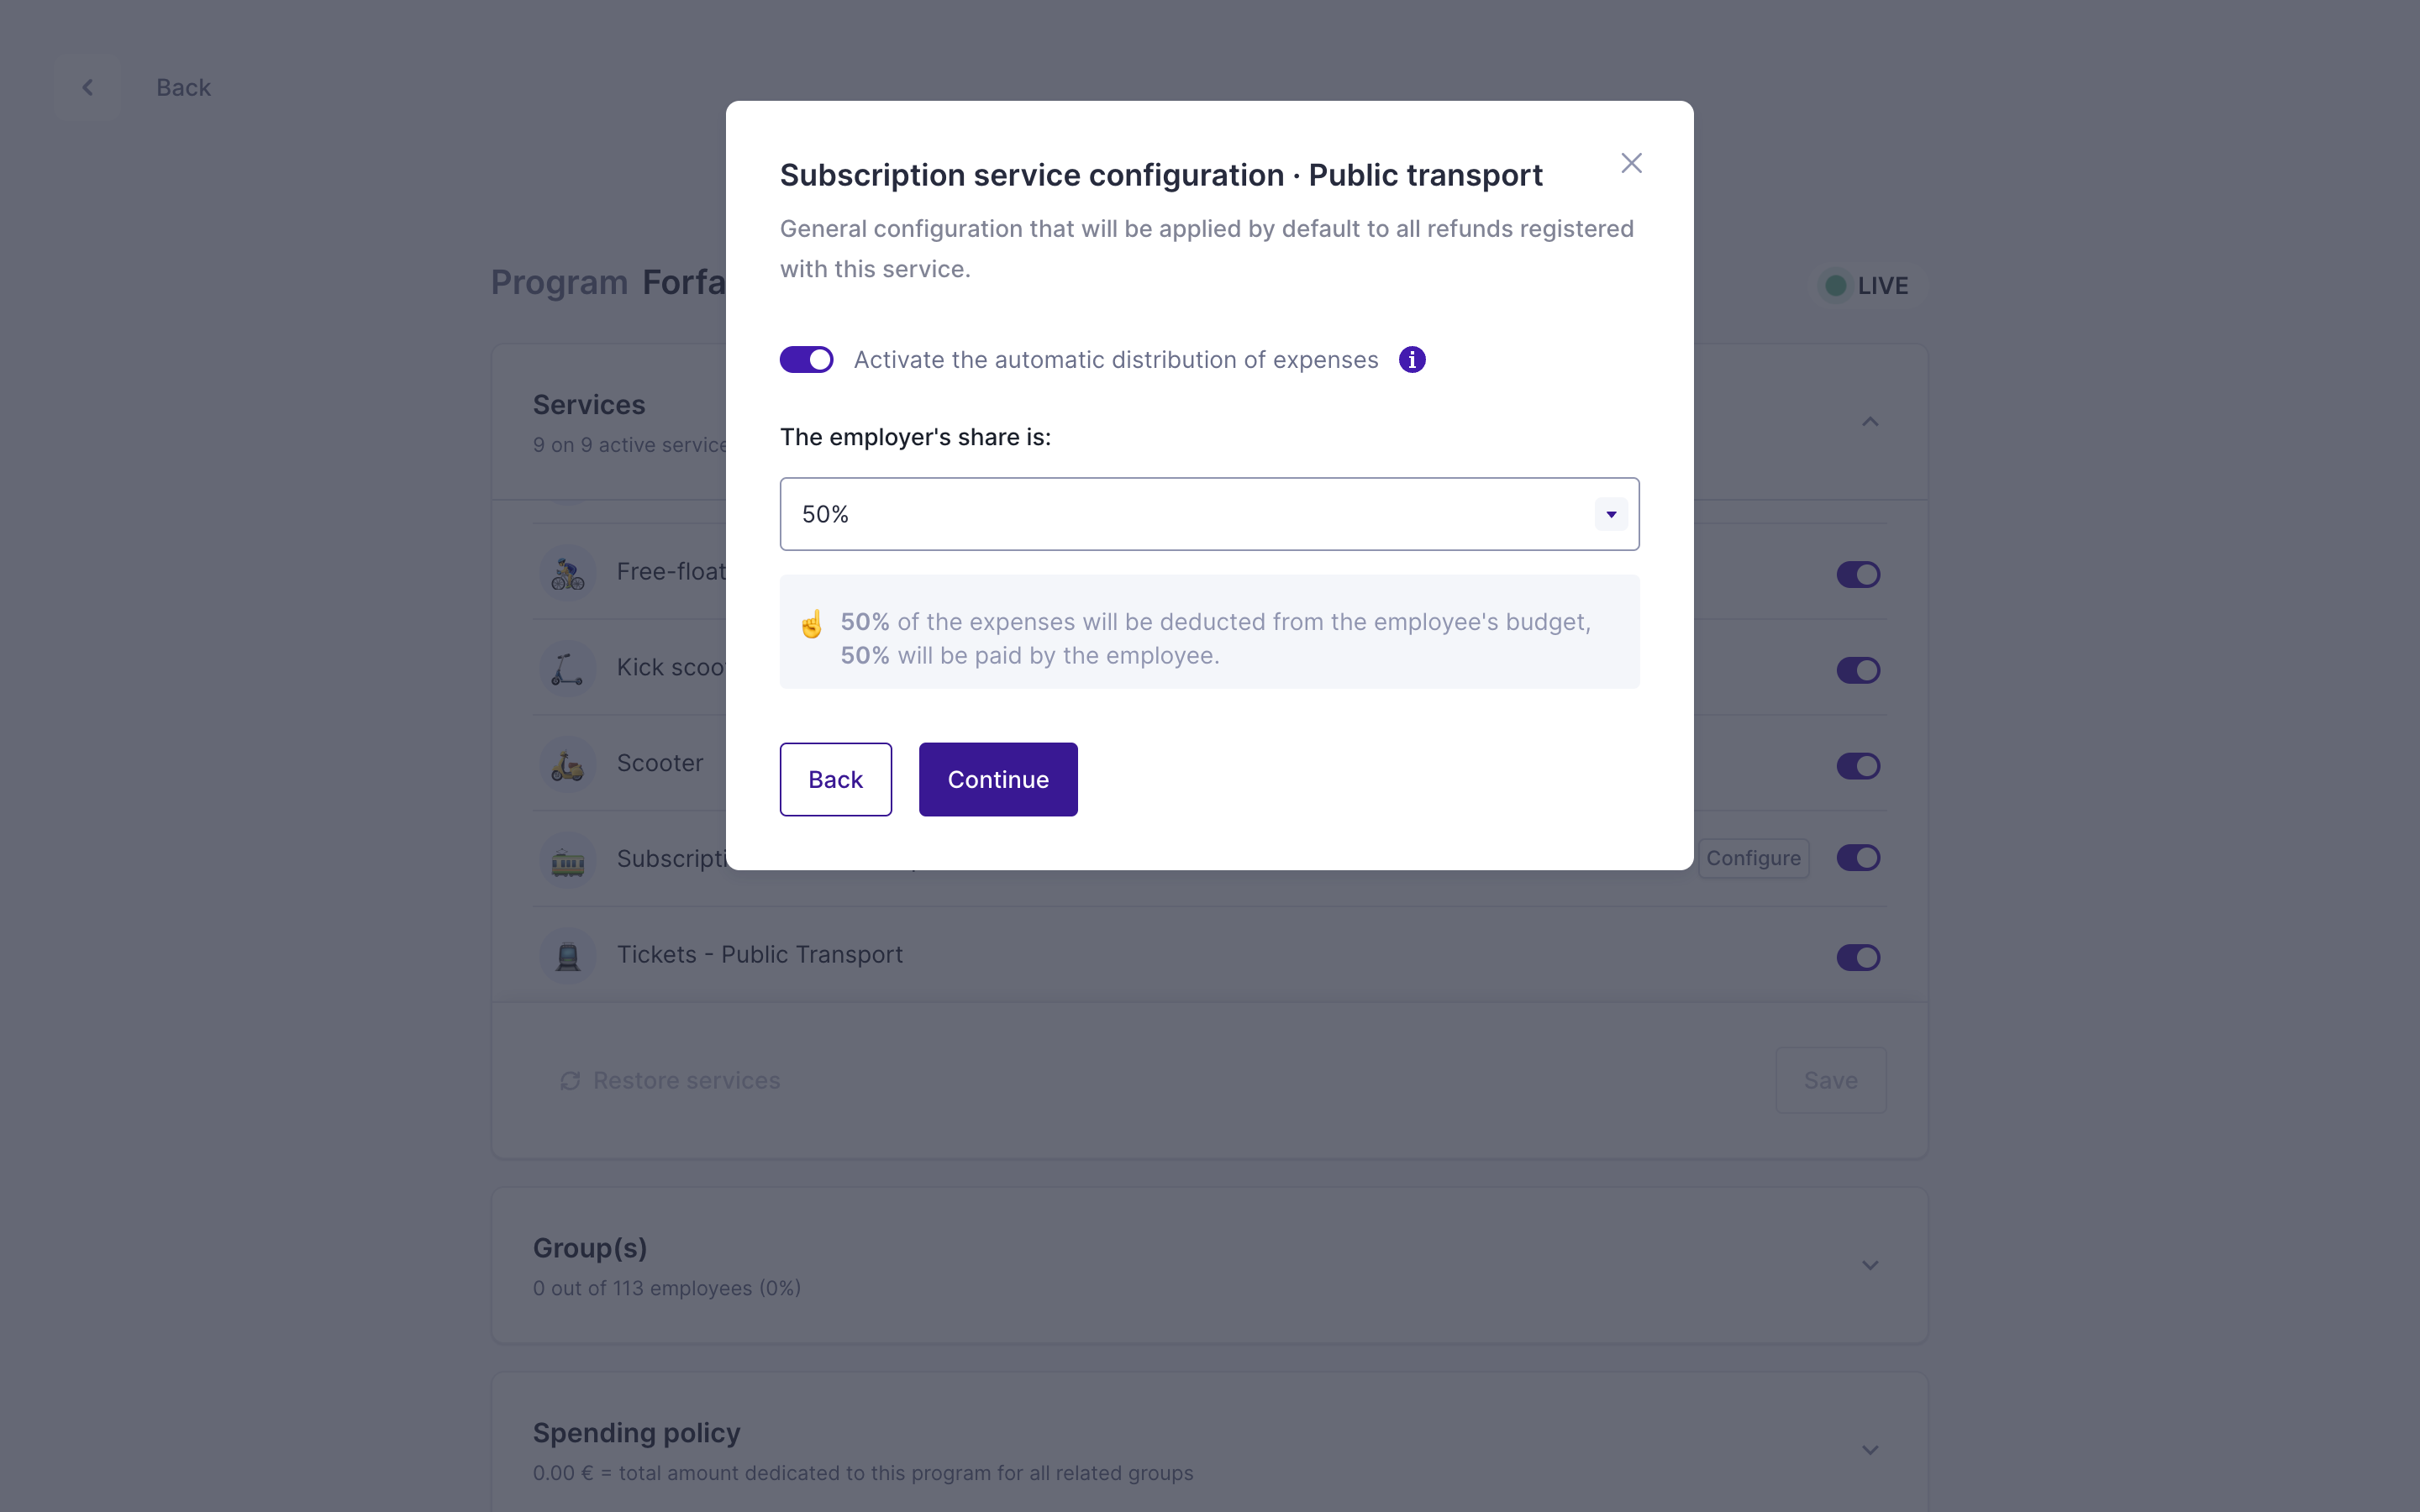This screenshot has width=2420, height=1512.
Task: Disable automatic distribution of expenses toggle
Action: (806, 360)
